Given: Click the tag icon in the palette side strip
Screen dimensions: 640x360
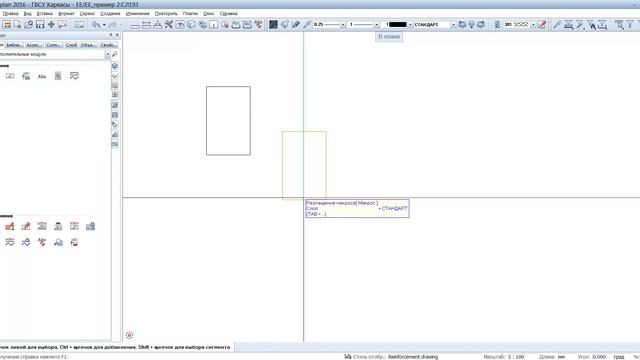Looking at the screenshot, I should click(115, 124).
